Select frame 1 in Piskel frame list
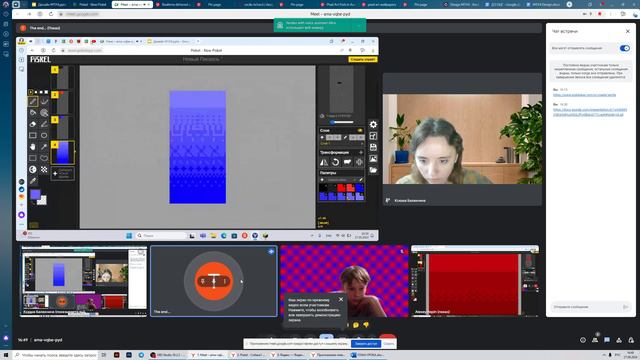The width and height of the screenshot is (640, 360). [62, 78]
